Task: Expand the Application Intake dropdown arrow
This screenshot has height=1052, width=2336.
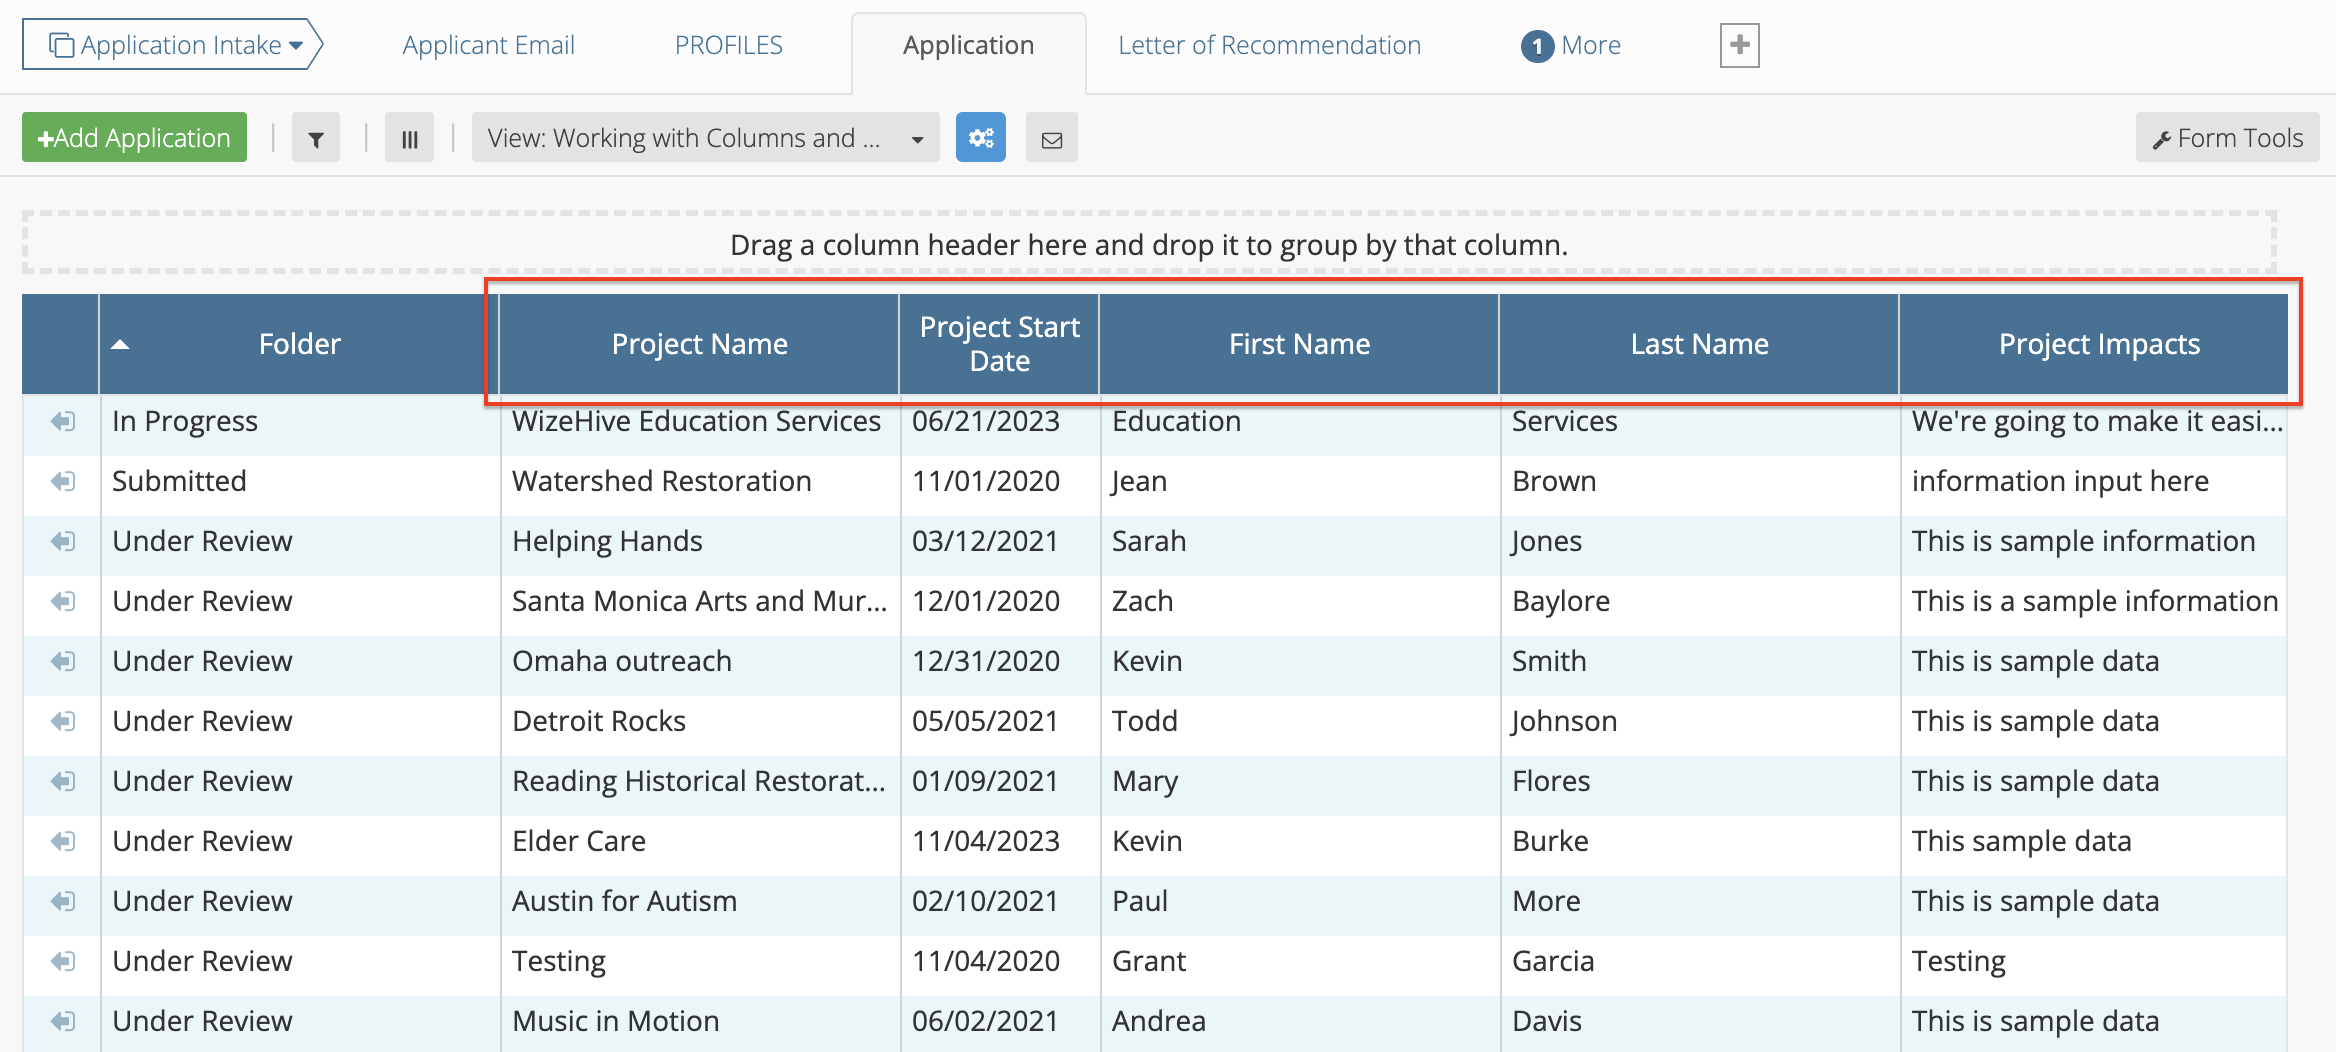Action: [x=296, y=44]
